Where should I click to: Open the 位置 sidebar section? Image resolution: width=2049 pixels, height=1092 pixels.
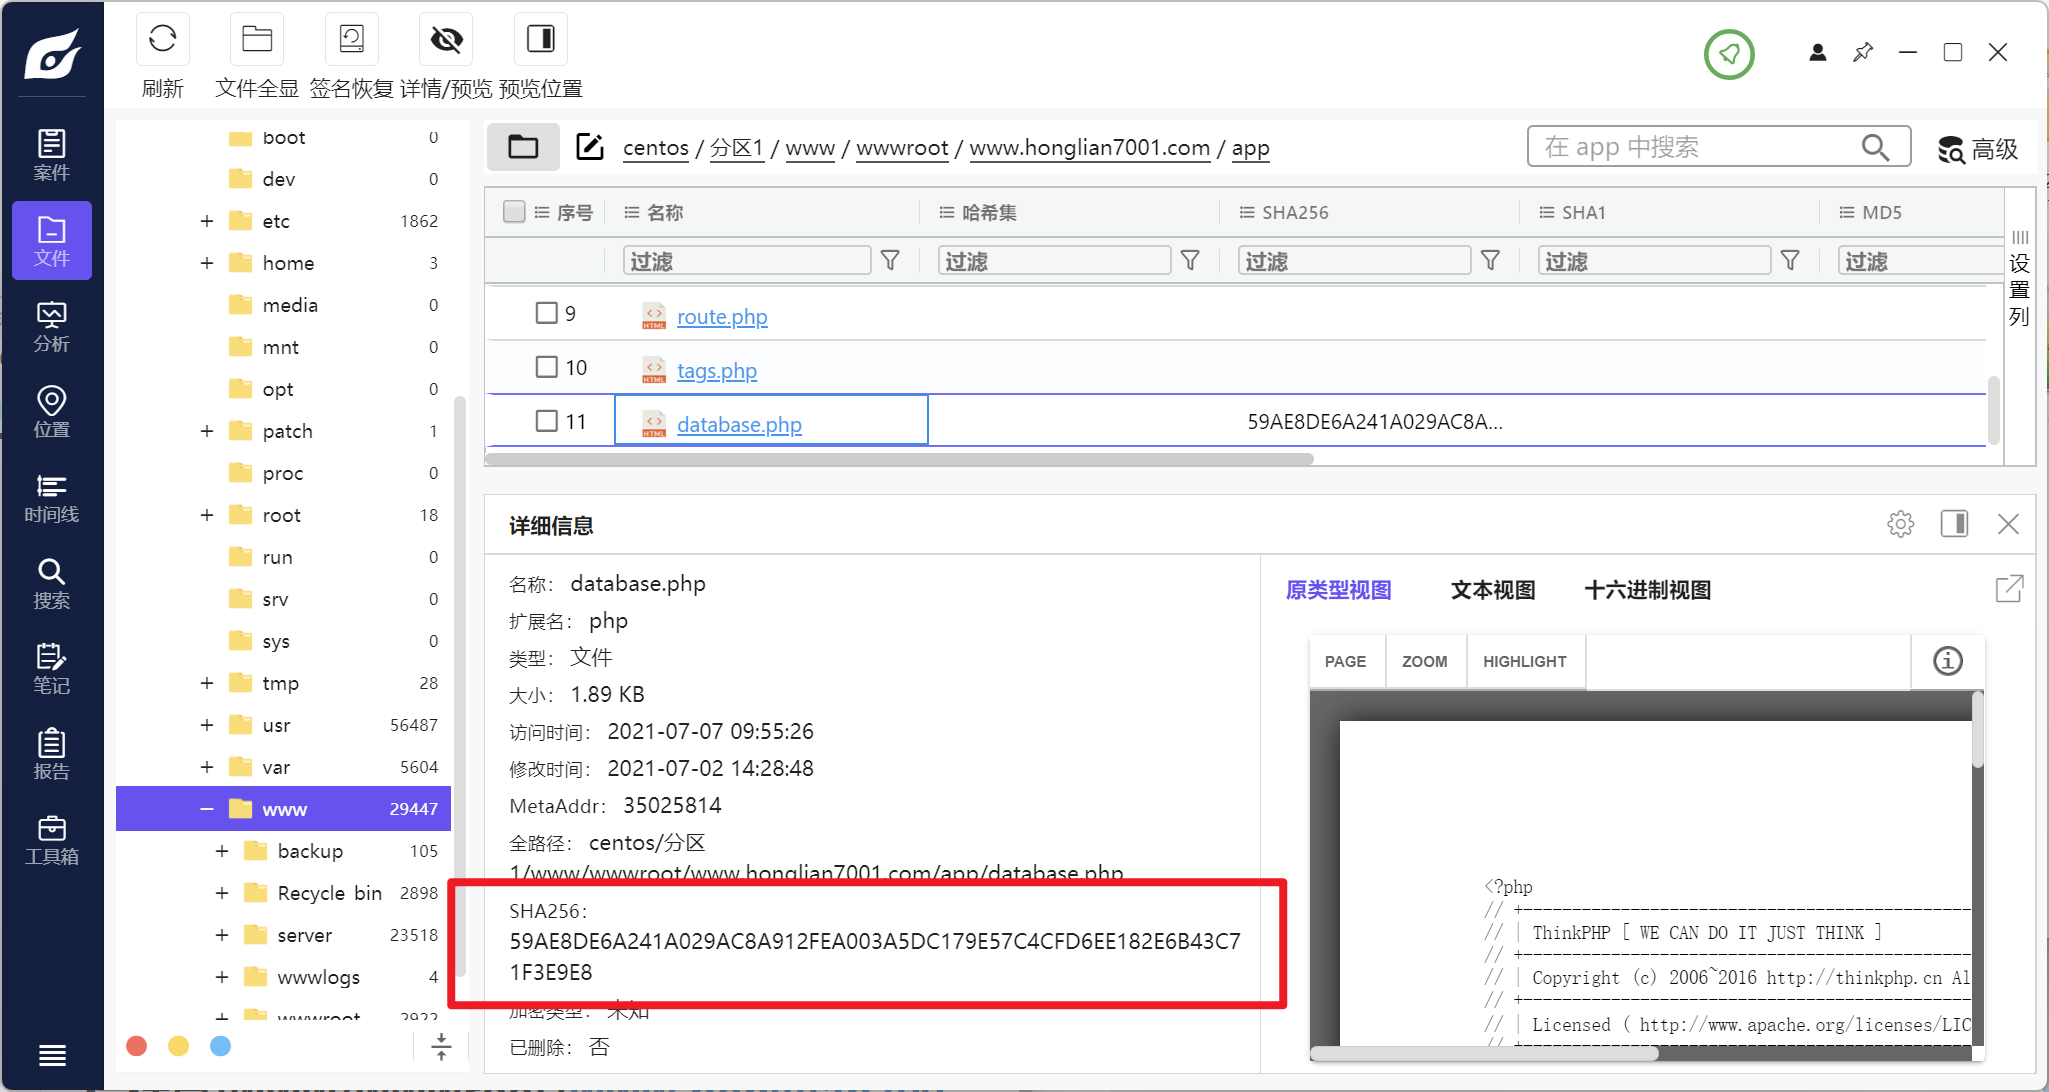pyautogui.click(x=52, y=412)
